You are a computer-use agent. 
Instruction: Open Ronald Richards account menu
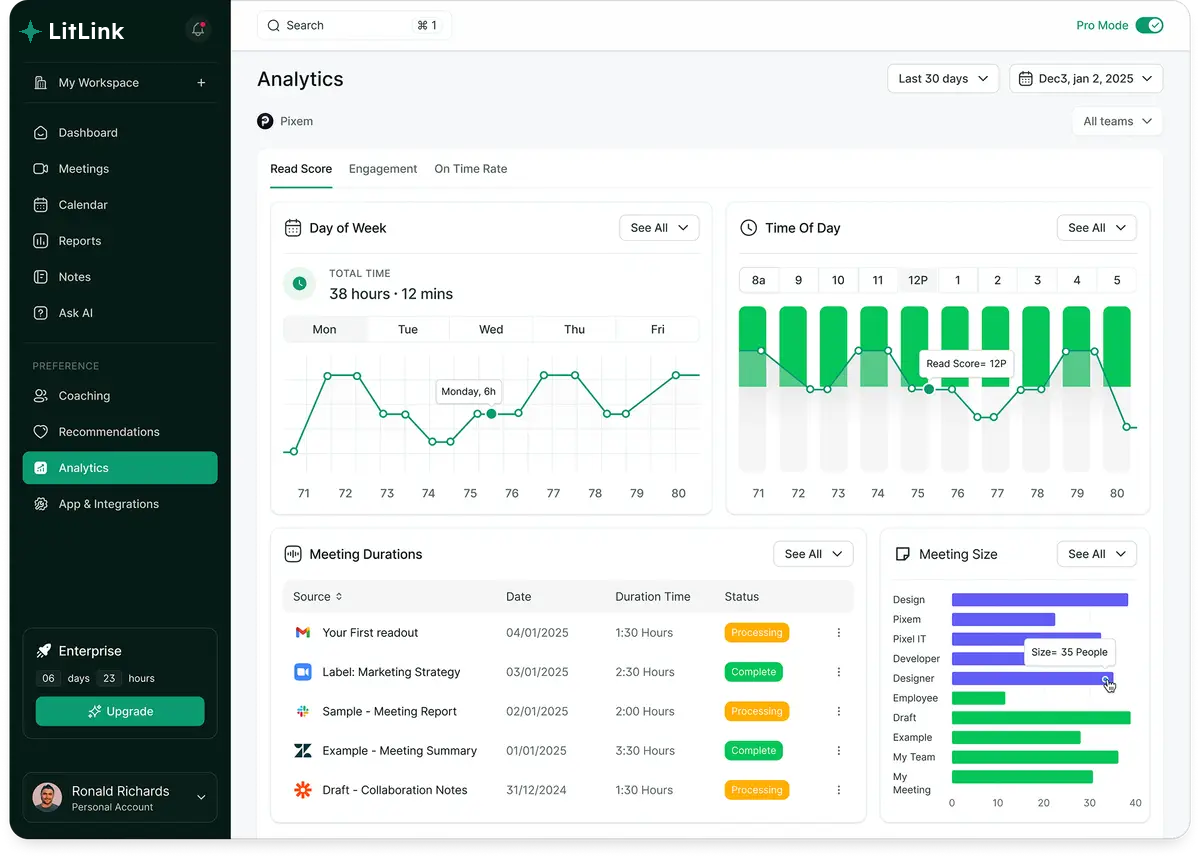pyautogui.click(x=120, y=797)
